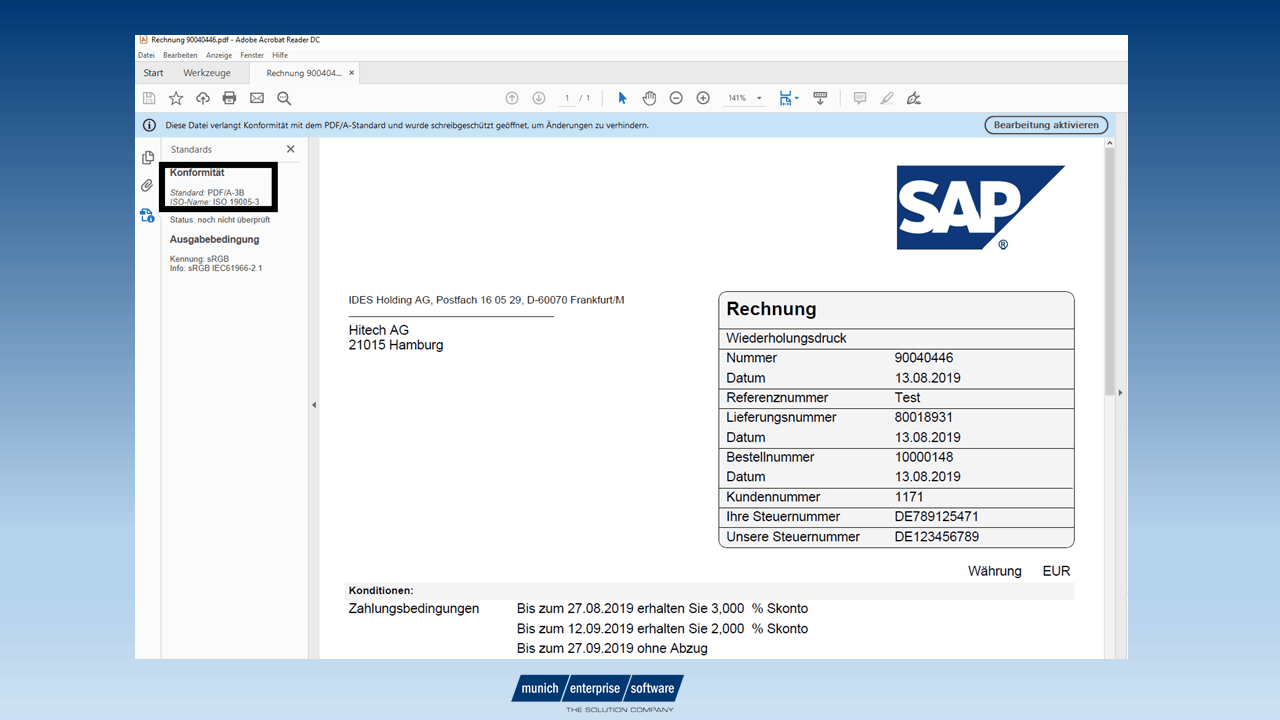Click the add comment icon
This screenshot has width=1280, height=720.
[860, 98]
